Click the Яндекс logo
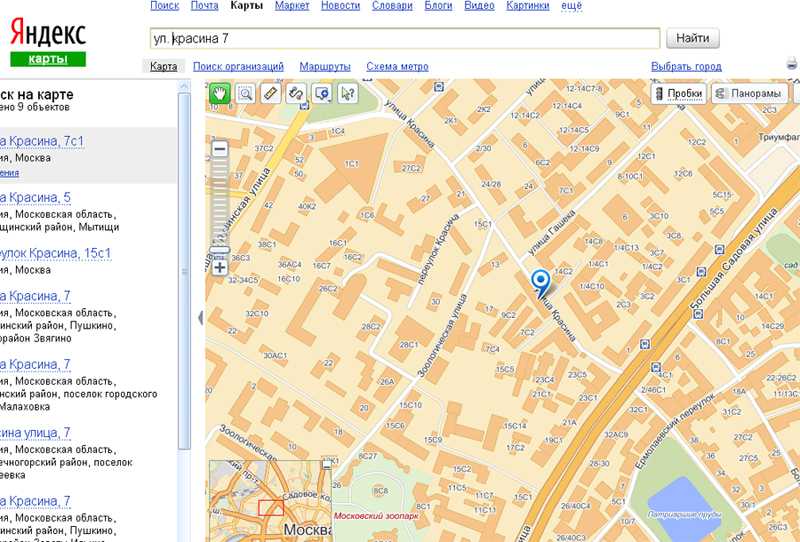The image size is (800, 542). (x=48, y=32)
